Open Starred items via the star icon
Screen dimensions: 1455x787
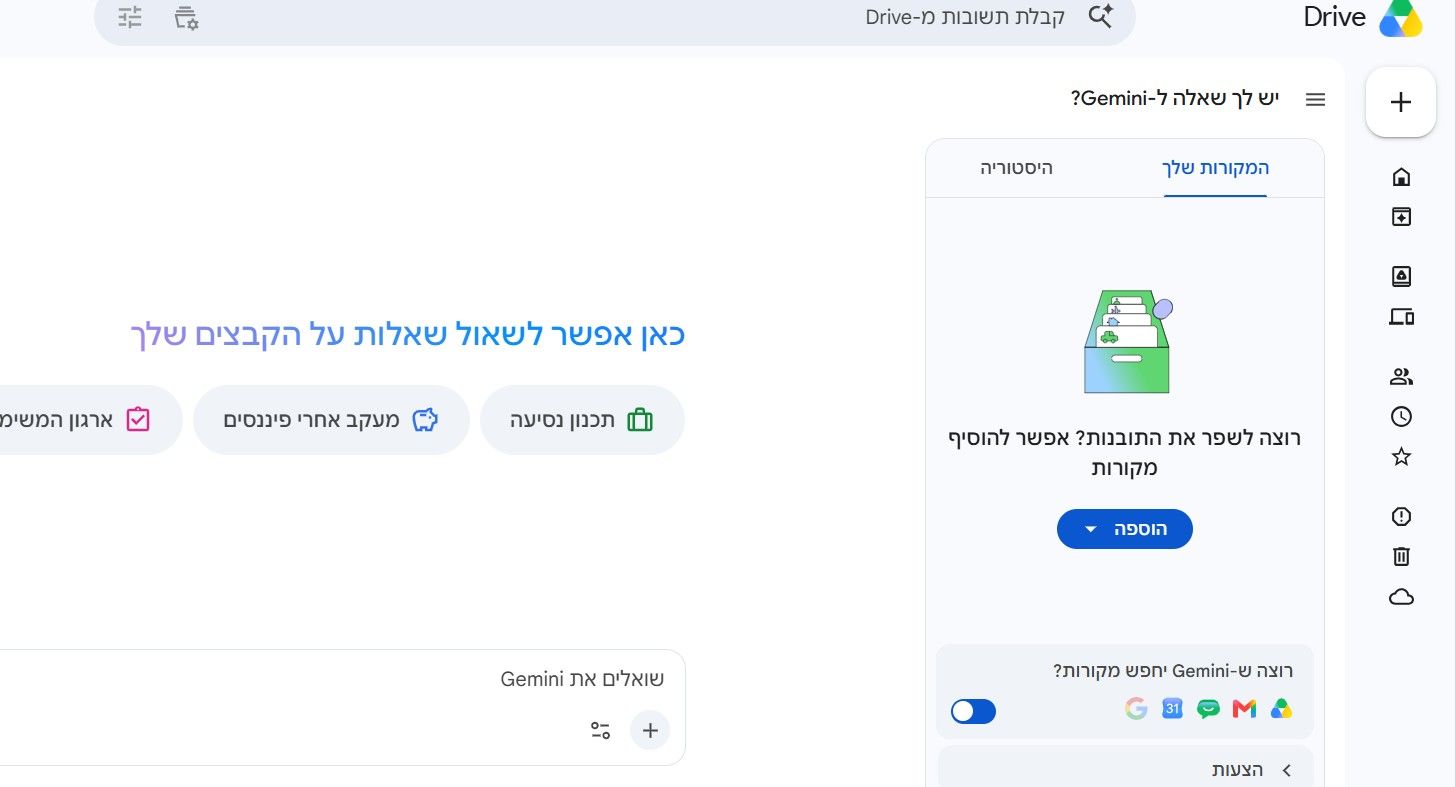click(1401, 457)
